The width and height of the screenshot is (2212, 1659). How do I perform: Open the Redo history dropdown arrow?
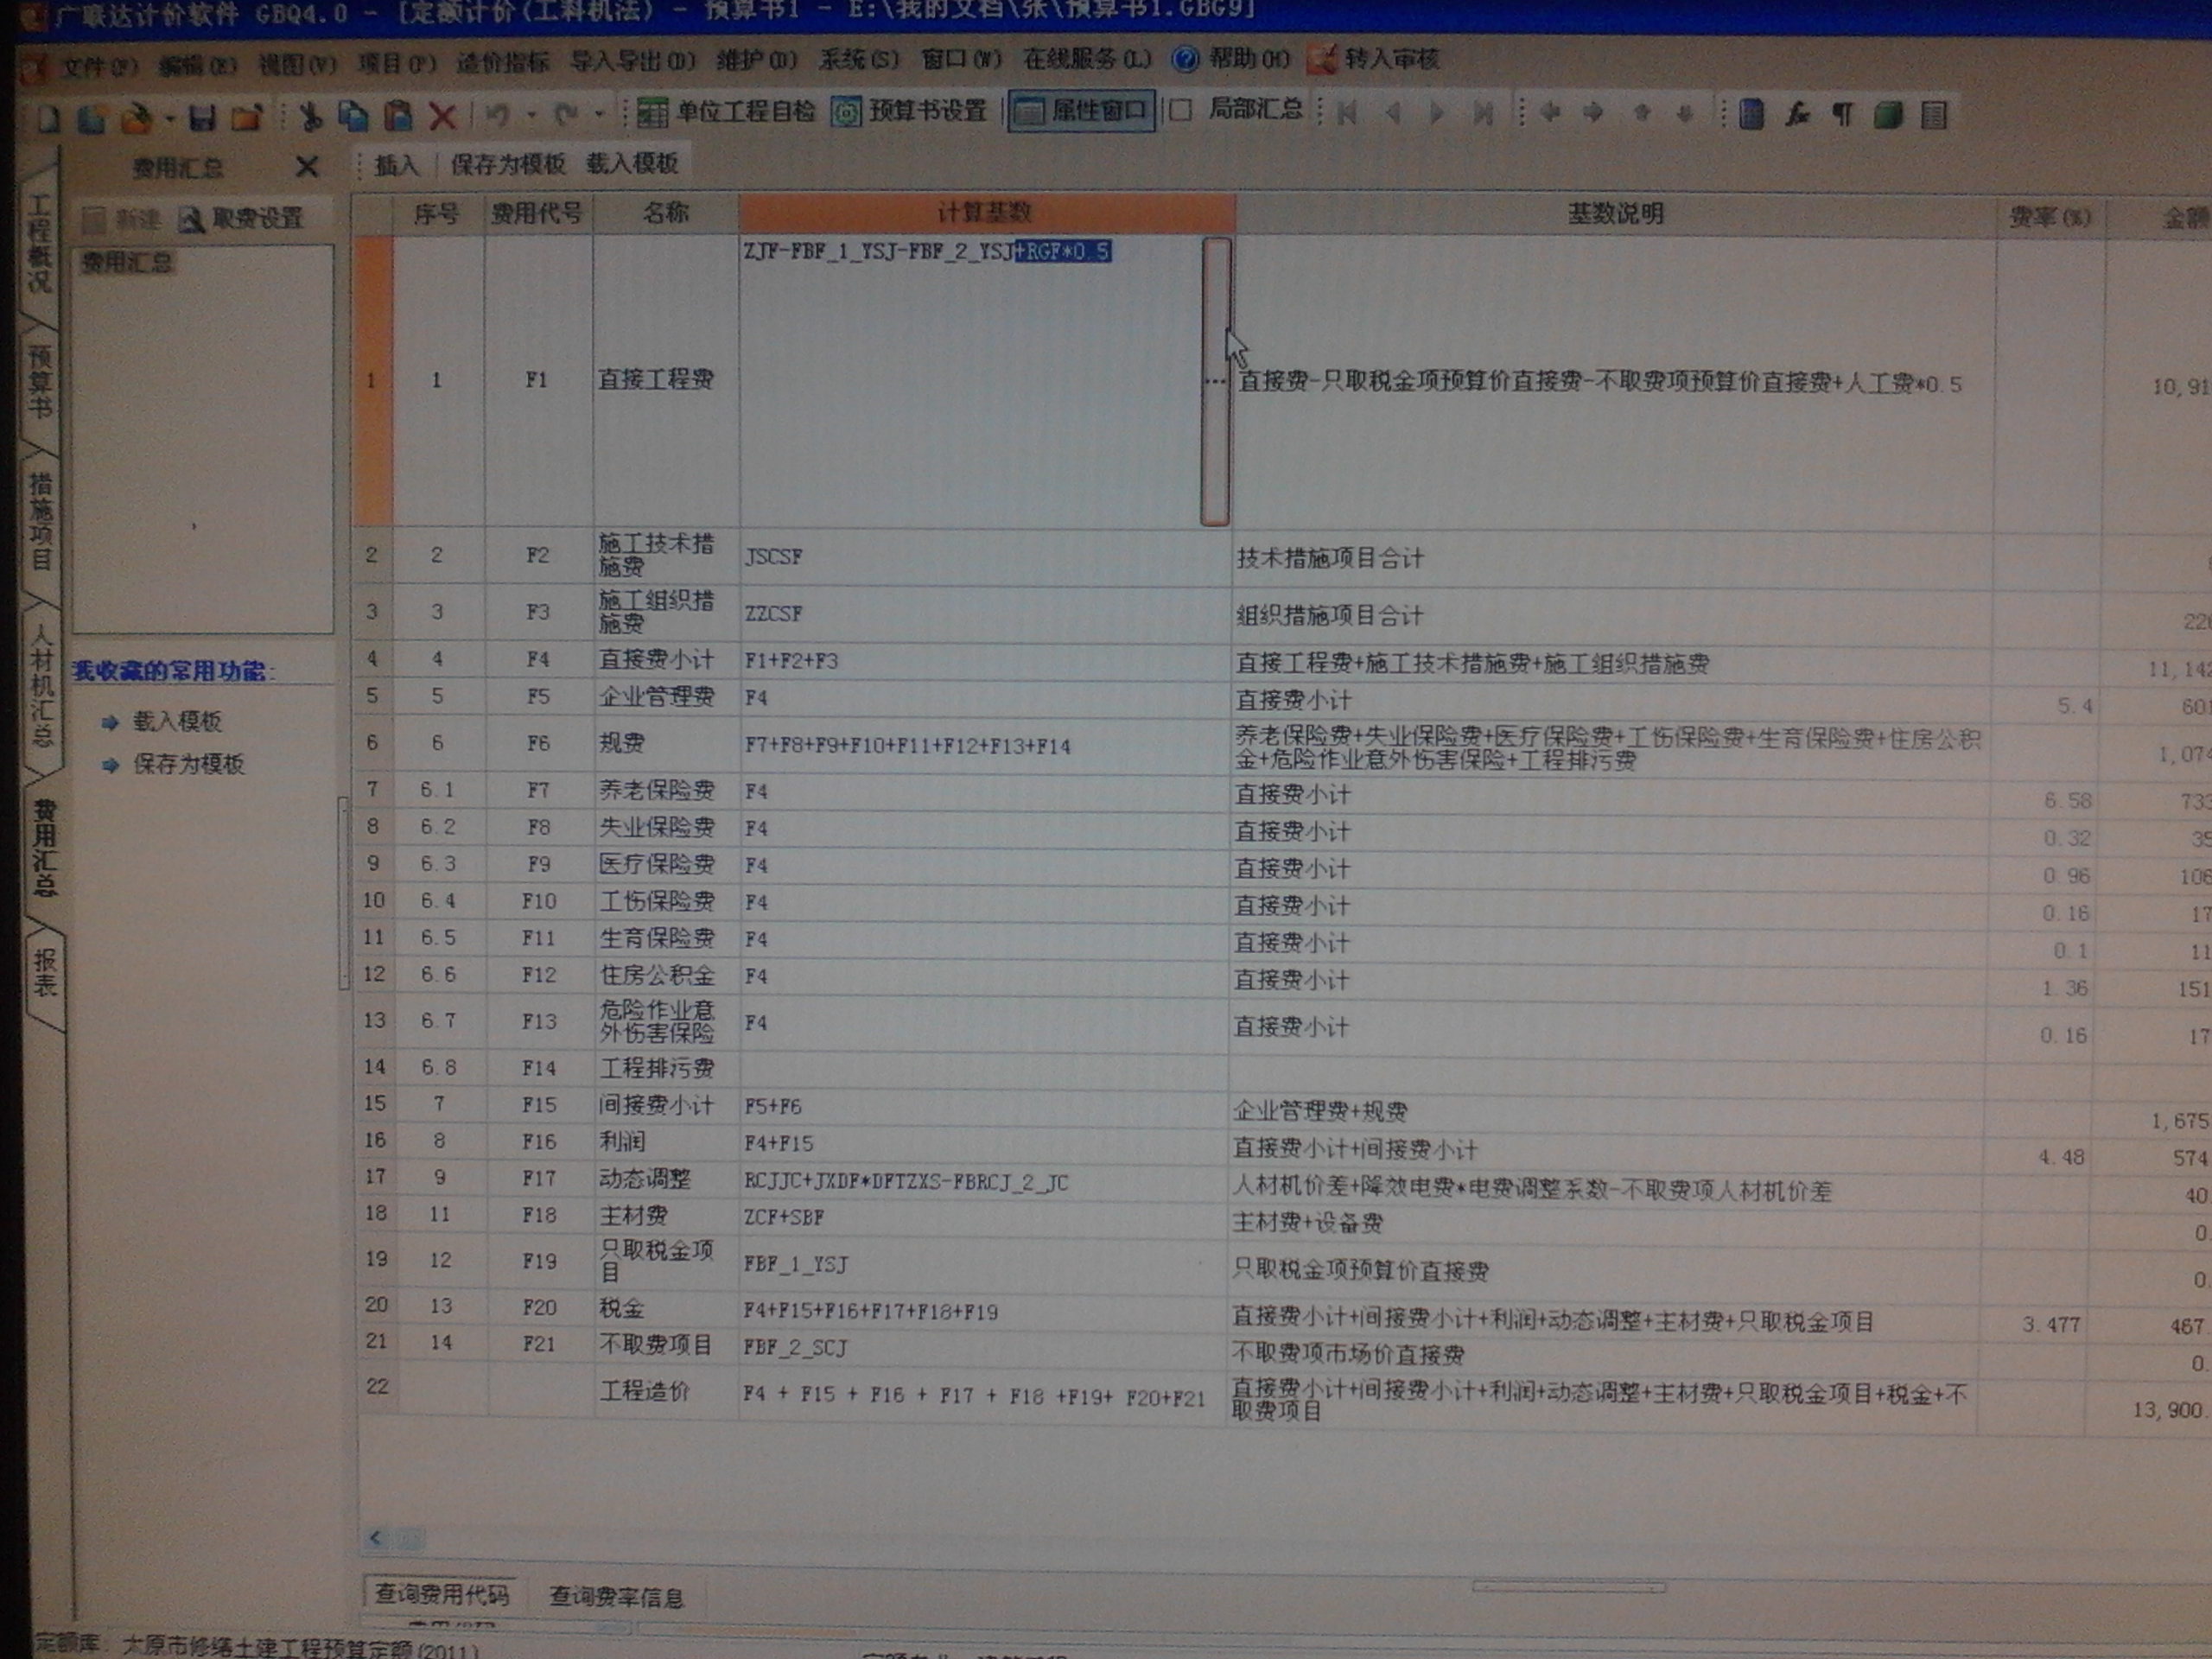click(599, 114)
